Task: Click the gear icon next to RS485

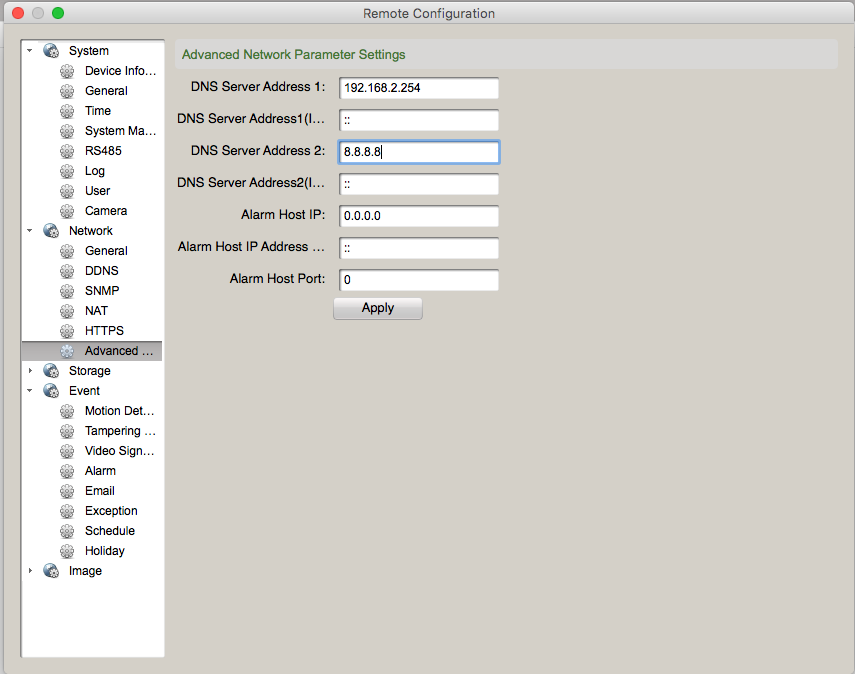Action: (x=67, y=151)
